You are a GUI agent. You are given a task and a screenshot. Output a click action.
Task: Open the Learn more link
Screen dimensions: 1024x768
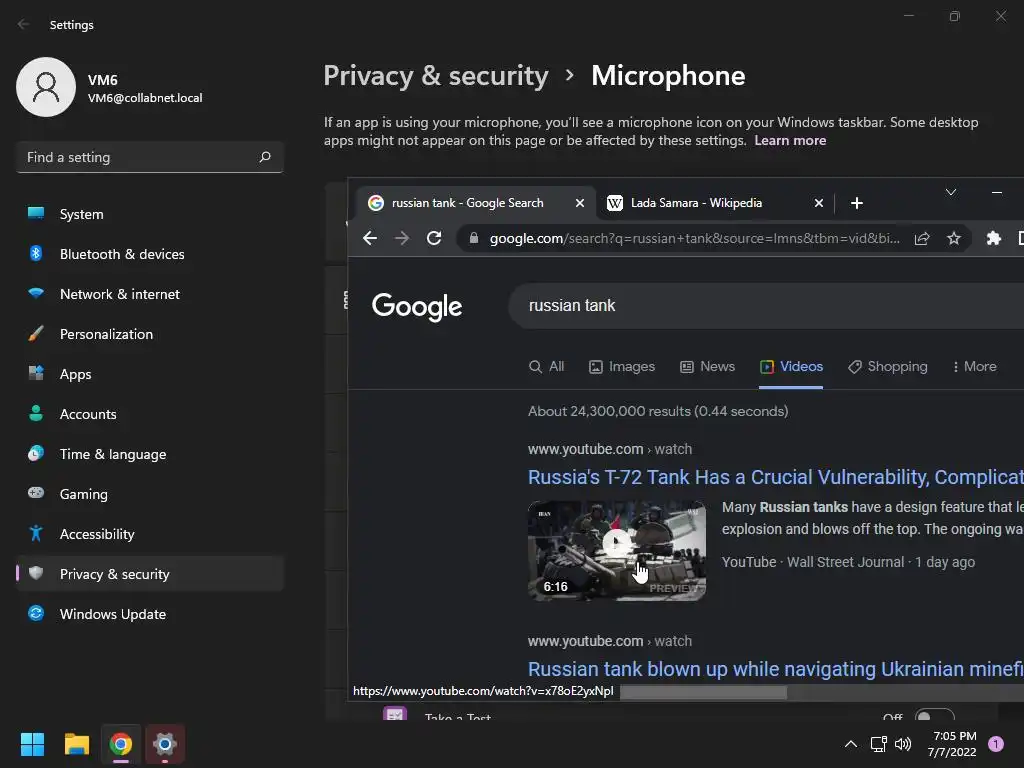tap(790, 140)
